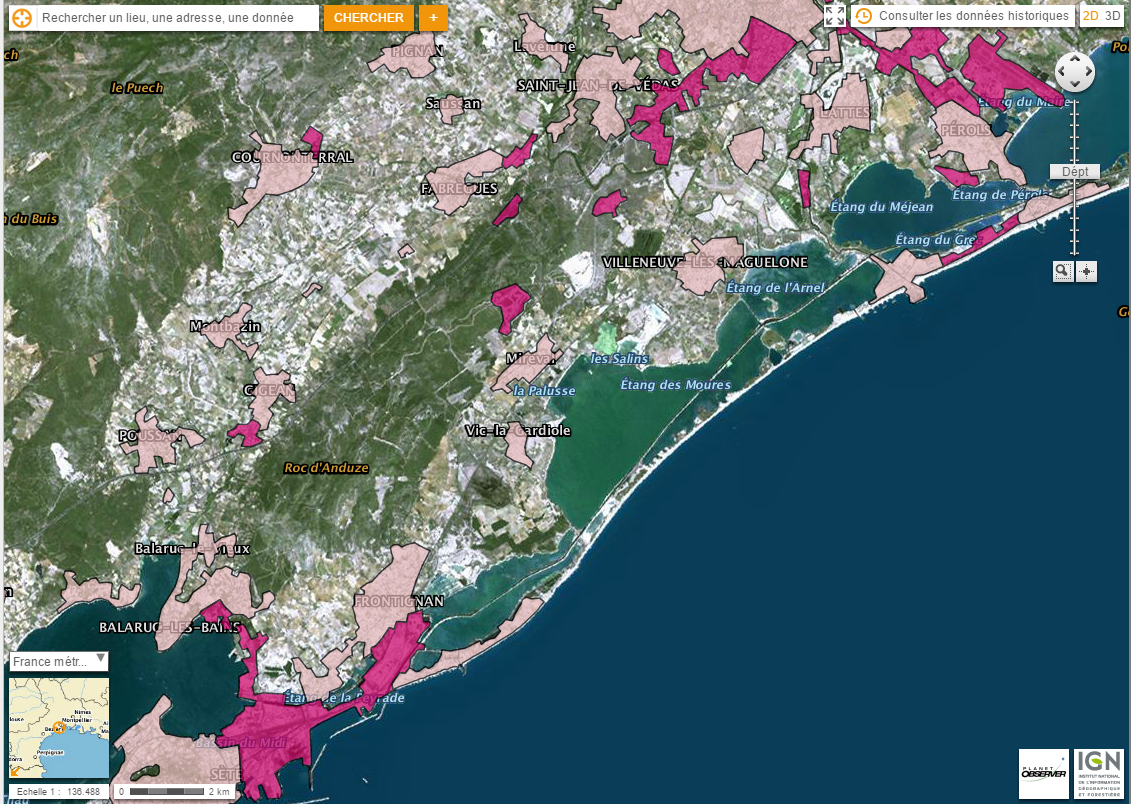Image resolution: width=1131 pixels, height=804 pixels.
Task: Click the 0 to 2 km scale bar
Action: click(x=175, y=791)
